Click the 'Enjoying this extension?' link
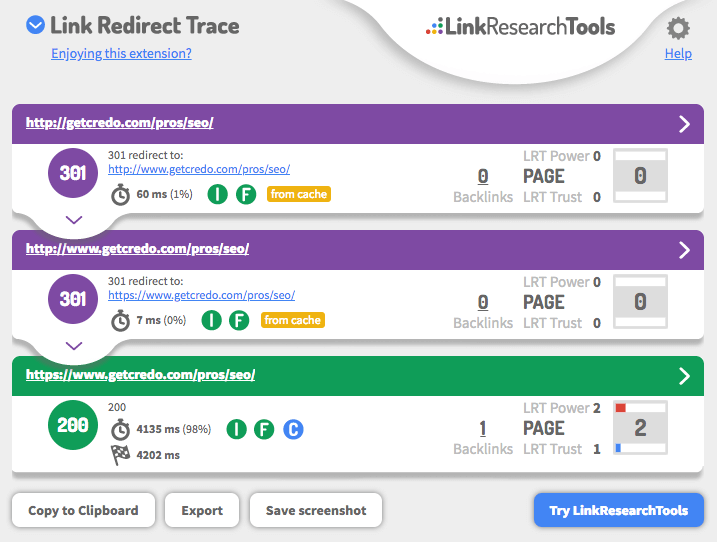 click(121, 54)
